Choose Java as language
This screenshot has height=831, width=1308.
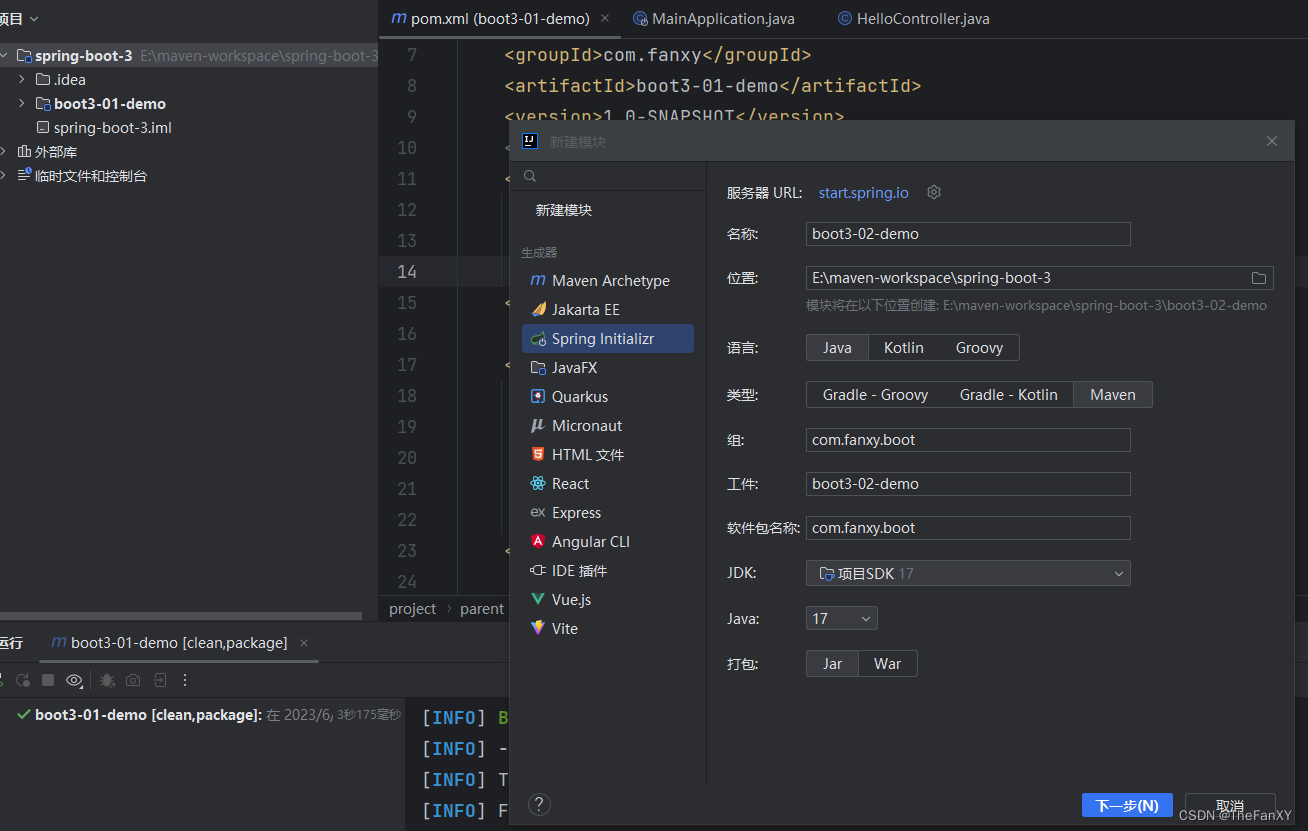tap(837, 348)
